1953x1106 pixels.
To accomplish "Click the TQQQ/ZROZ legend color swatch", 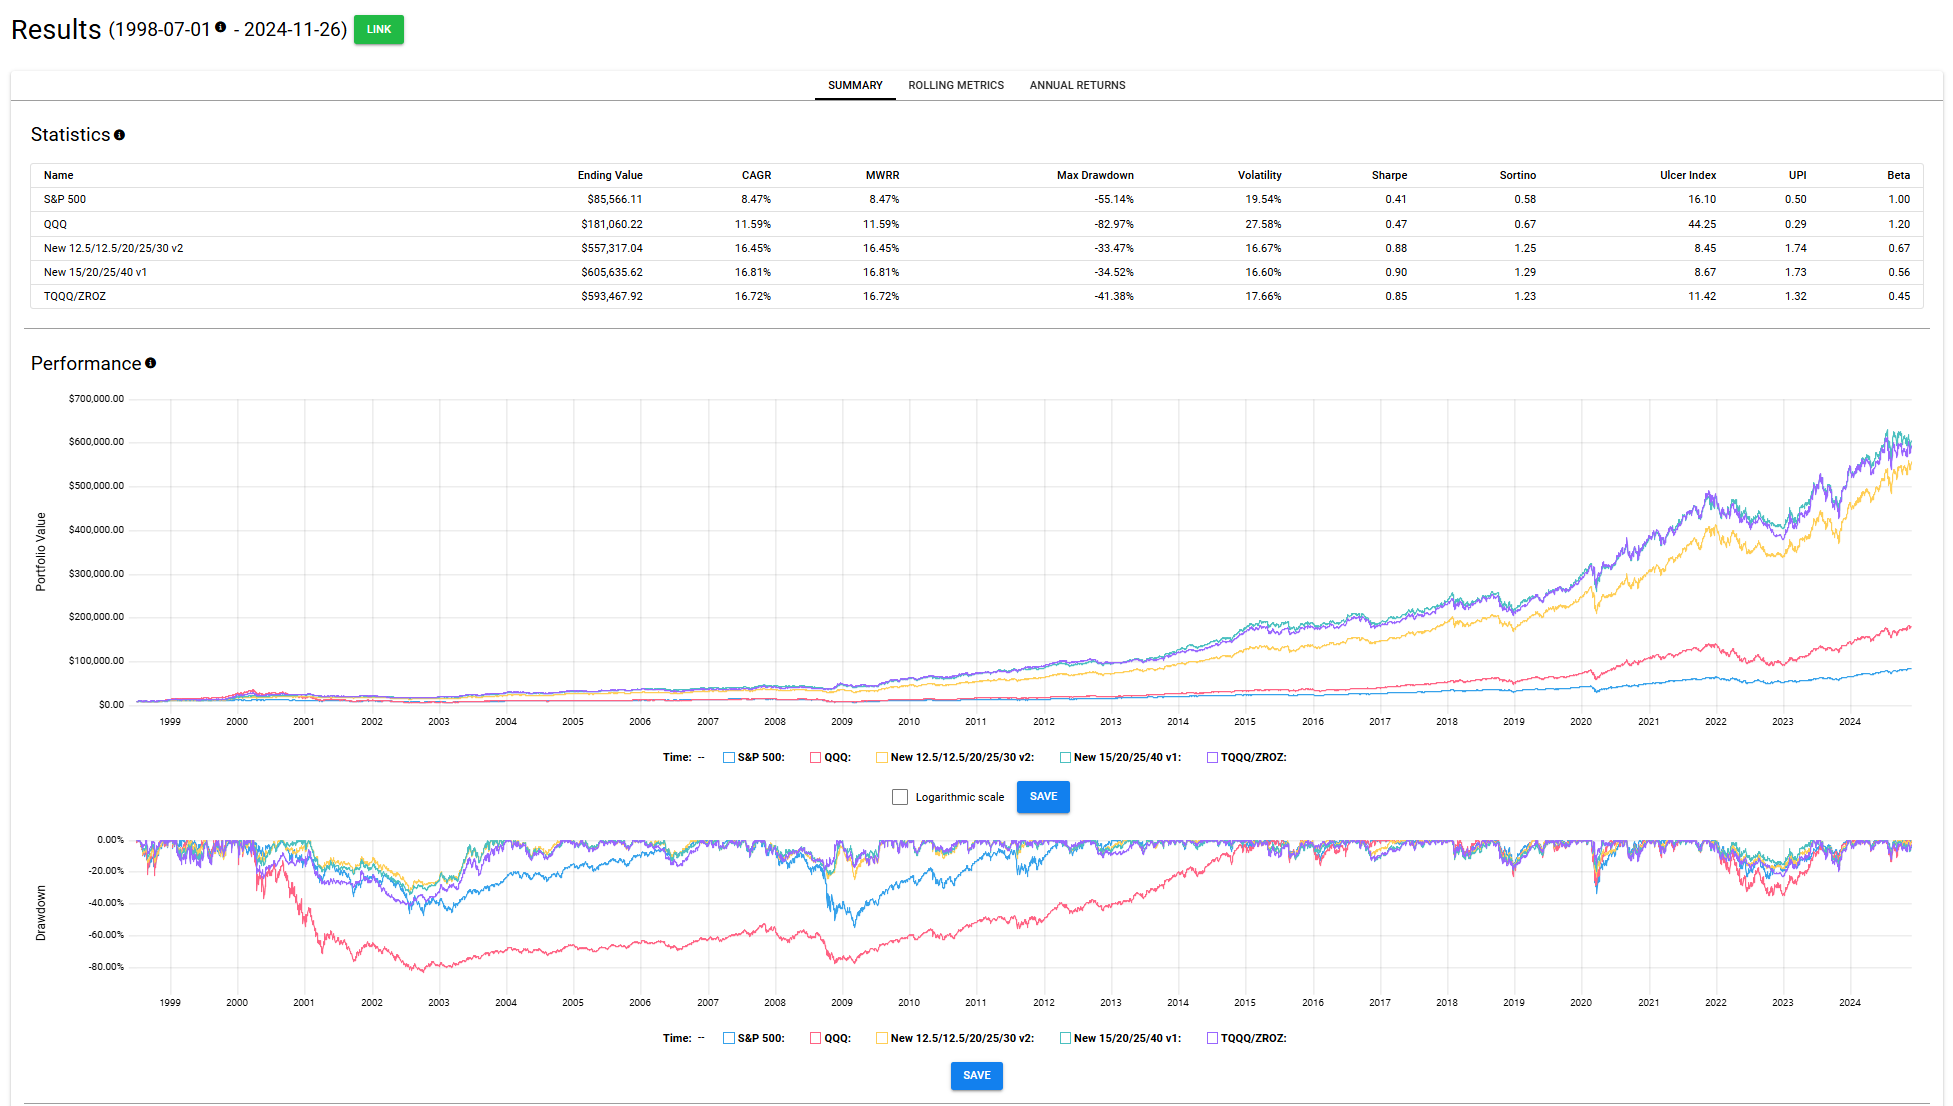I will pyautogui.click(x=1212, y=757).
